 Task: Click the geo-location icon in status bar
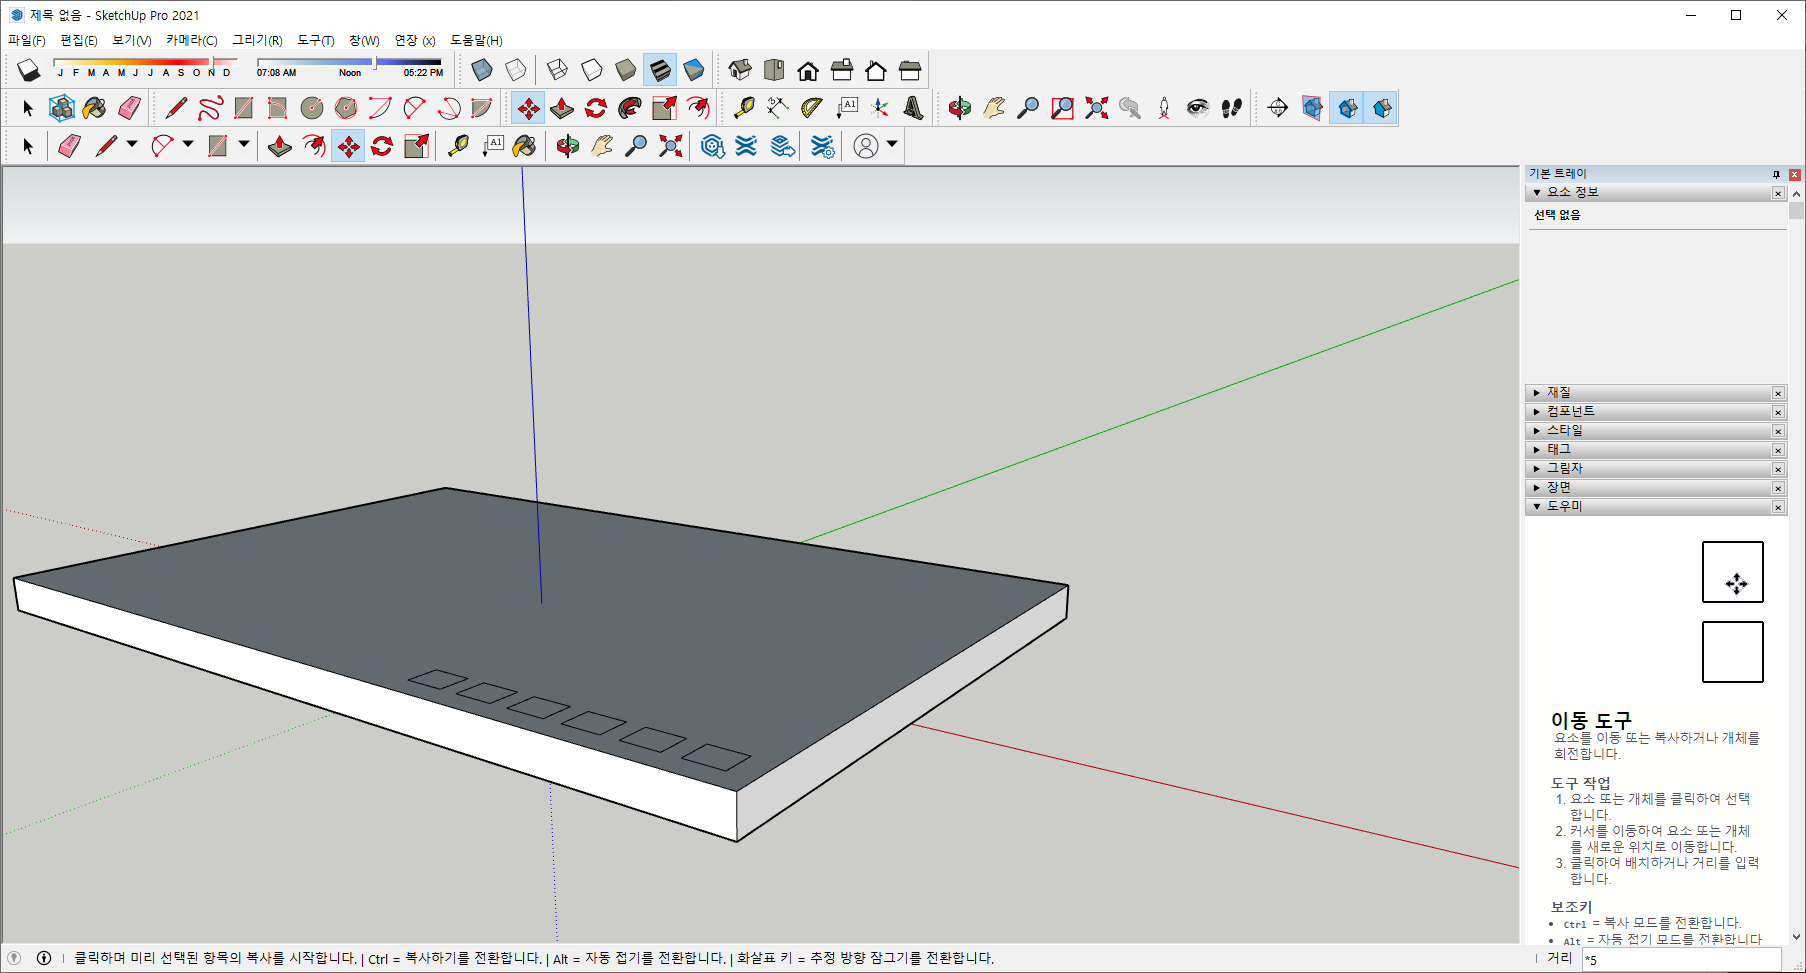(14, 958)
